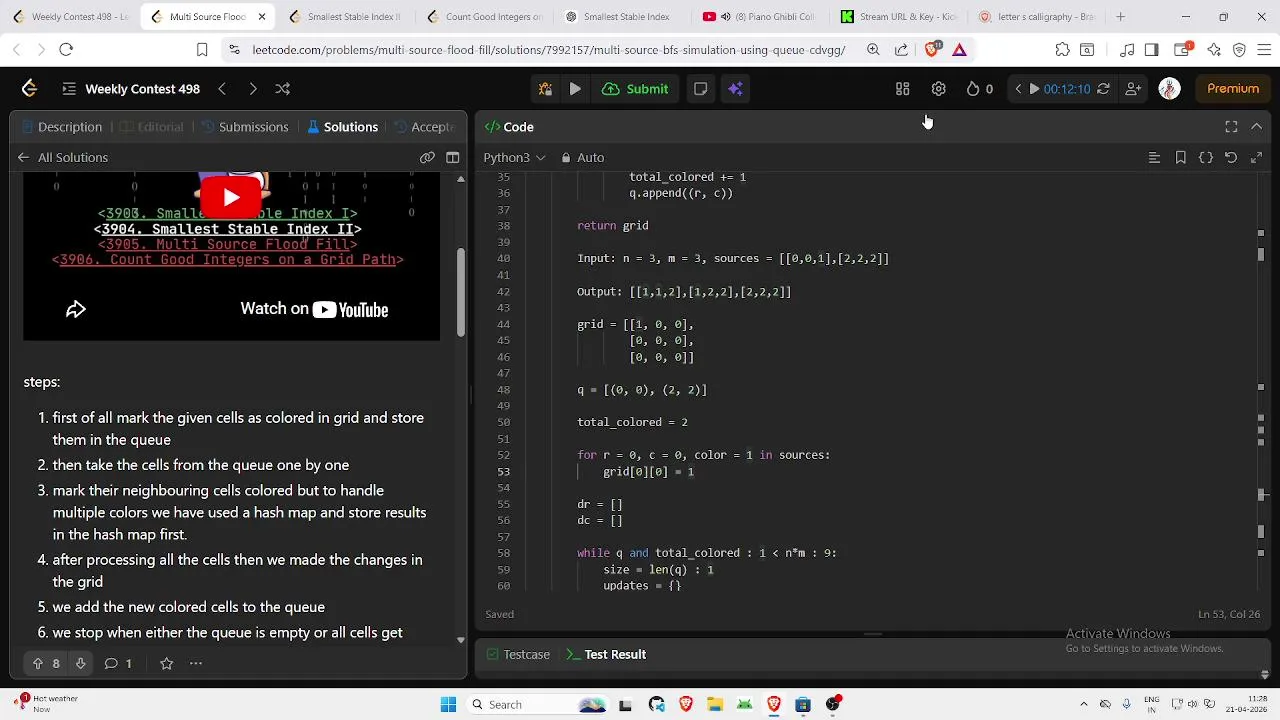
Task: Expand the editor with diagonal arrows icon
Action: [1257, 157]
